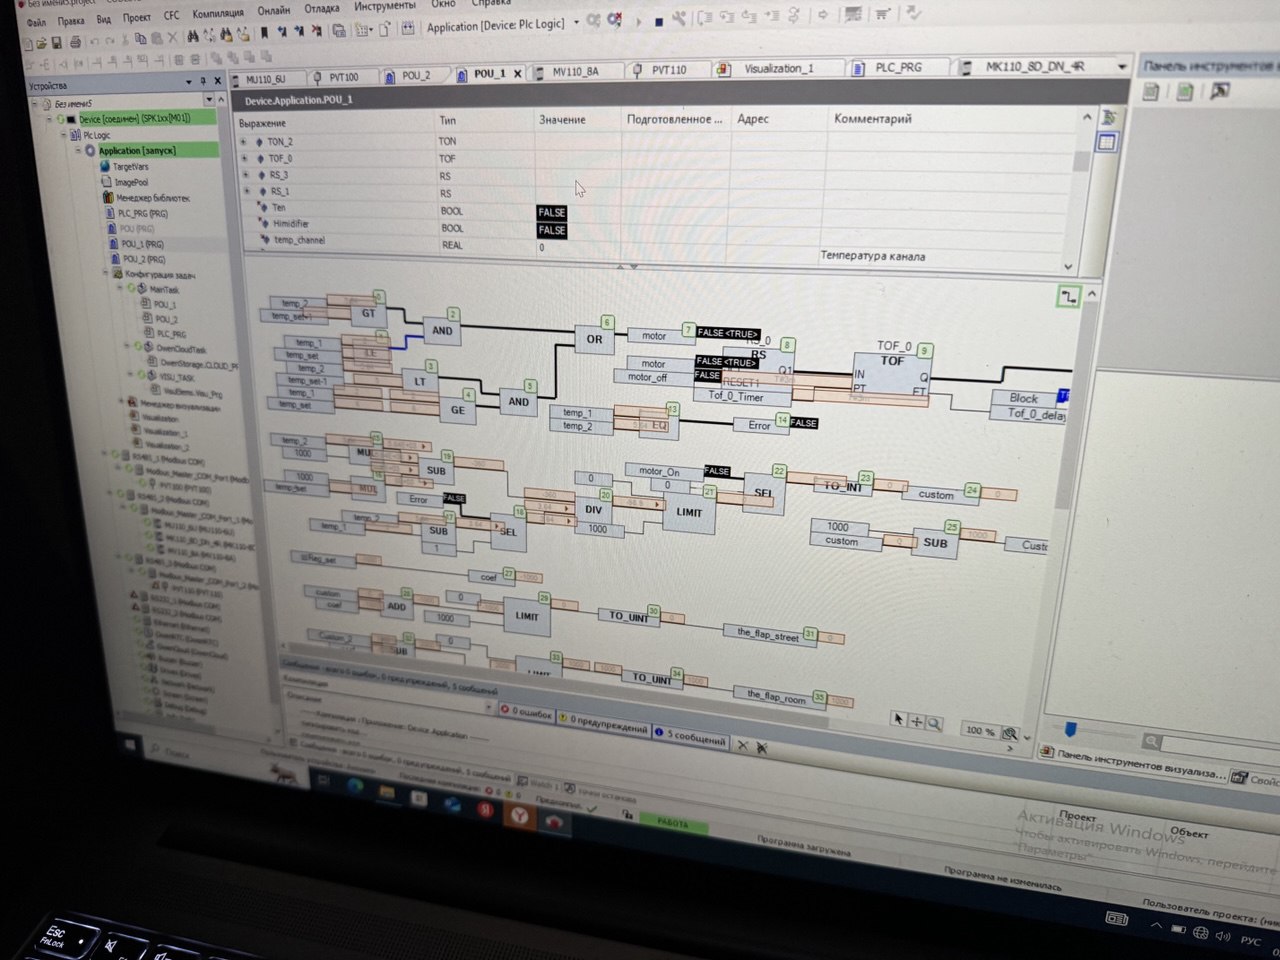Toggle the 0 предупреждений warnings filter
The image size is (1280, 960).
click(x=603, y=723)
